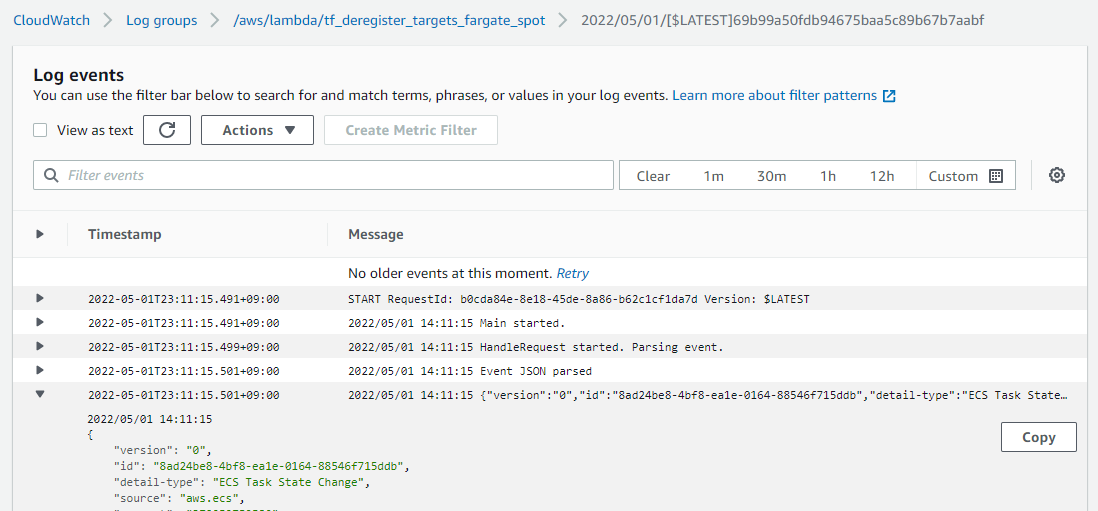Copy the expanded log event
1098x511 pixels.
click(x=1038, y=438)
